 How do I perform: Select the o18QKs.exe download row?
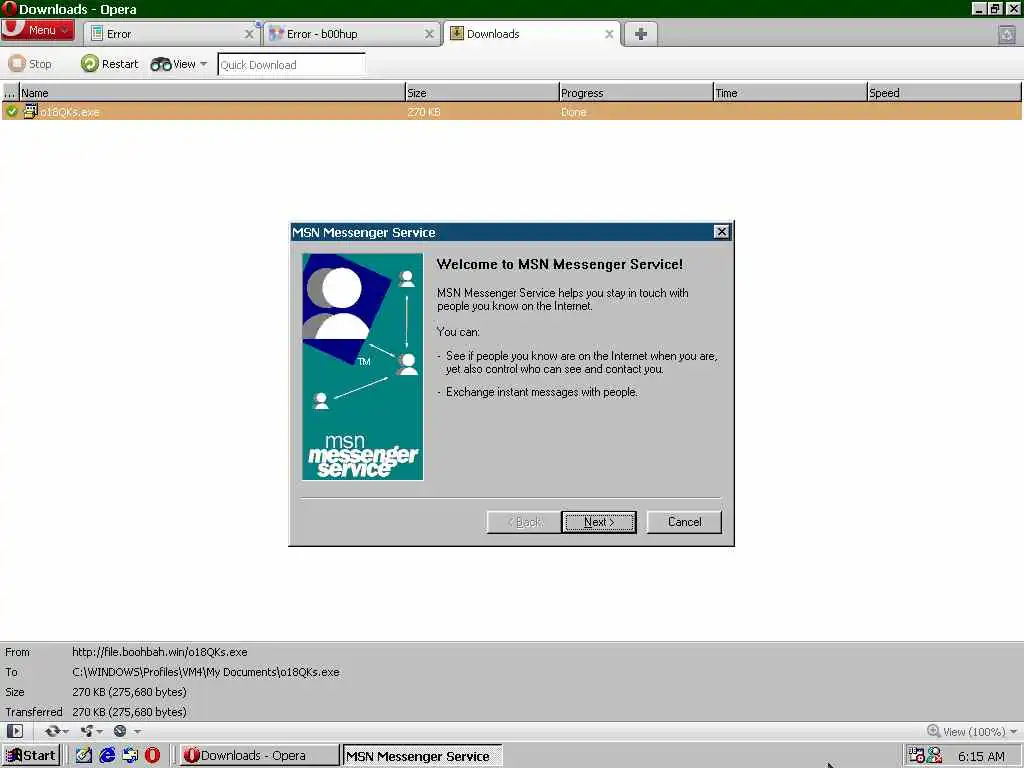512,112
